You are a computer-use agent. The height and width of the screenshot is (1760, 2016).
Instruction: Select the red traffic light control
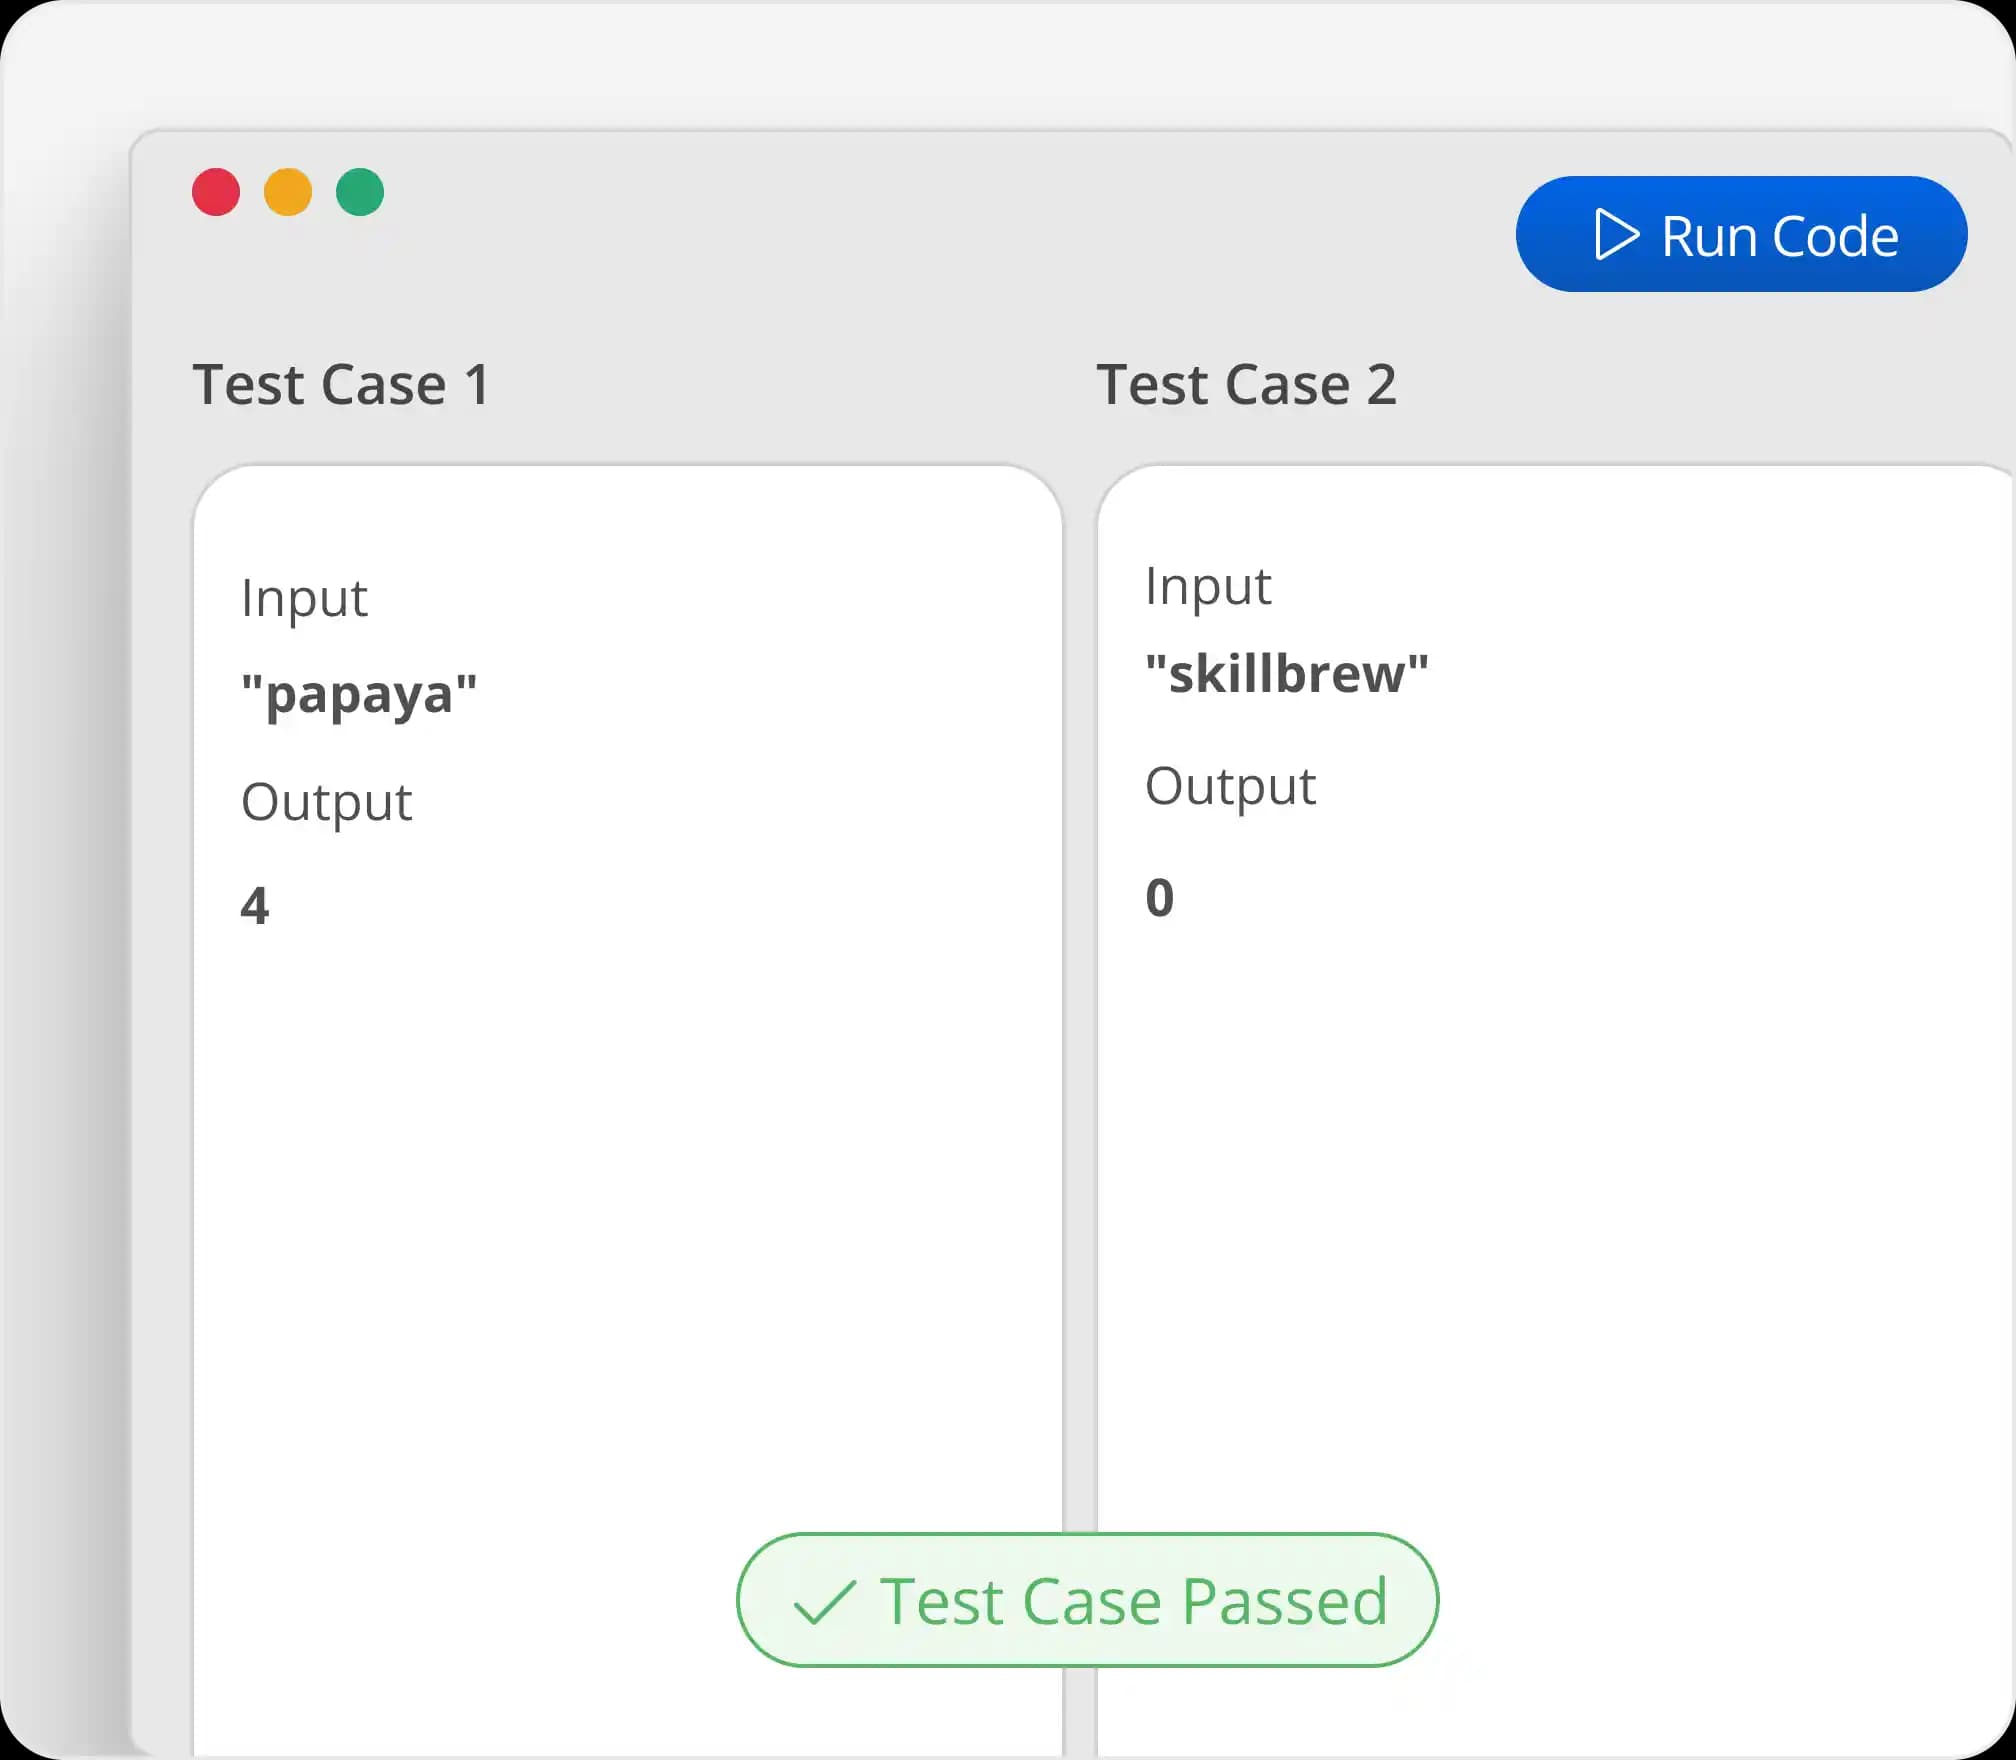pyautogui.click(x=215, y=191)
